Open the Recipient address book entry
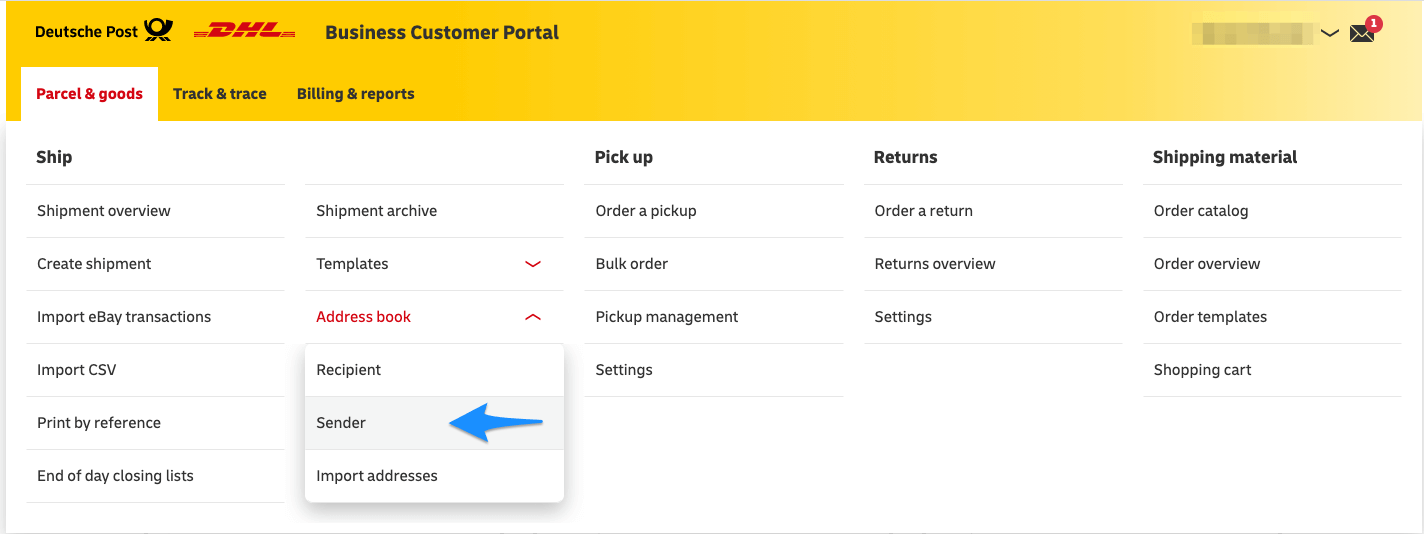Screen dimensions: 1424x534 (x=435, y=370)
